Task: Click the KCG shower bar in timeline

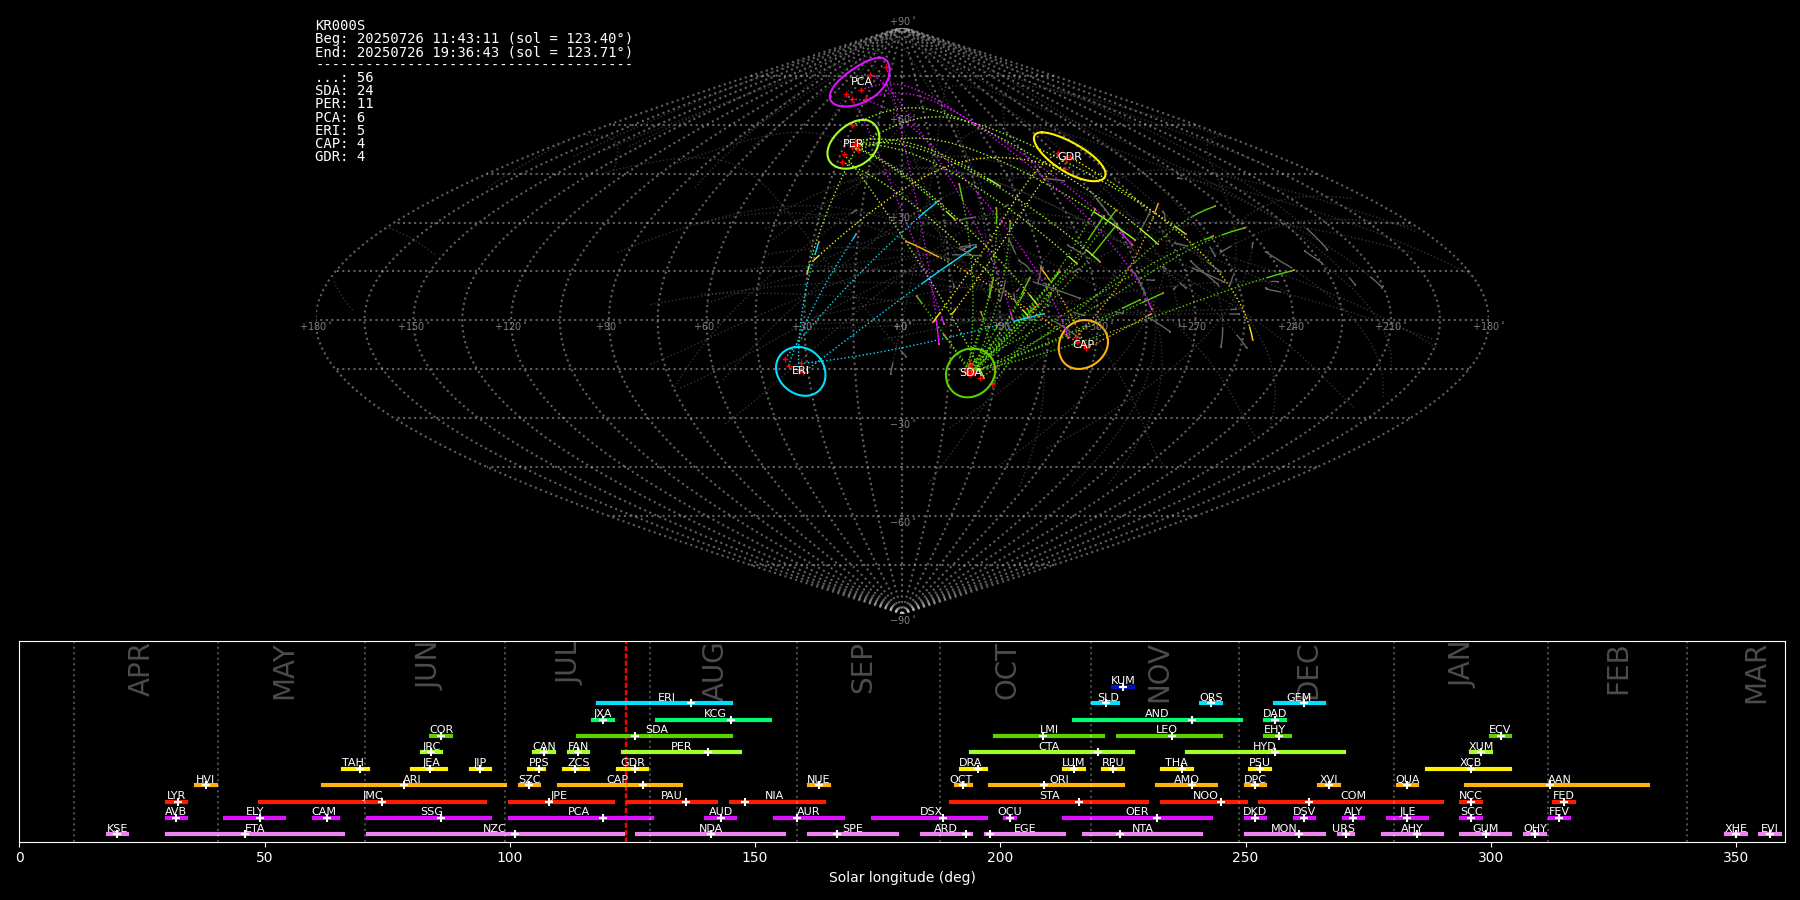Action: point(713,720)
